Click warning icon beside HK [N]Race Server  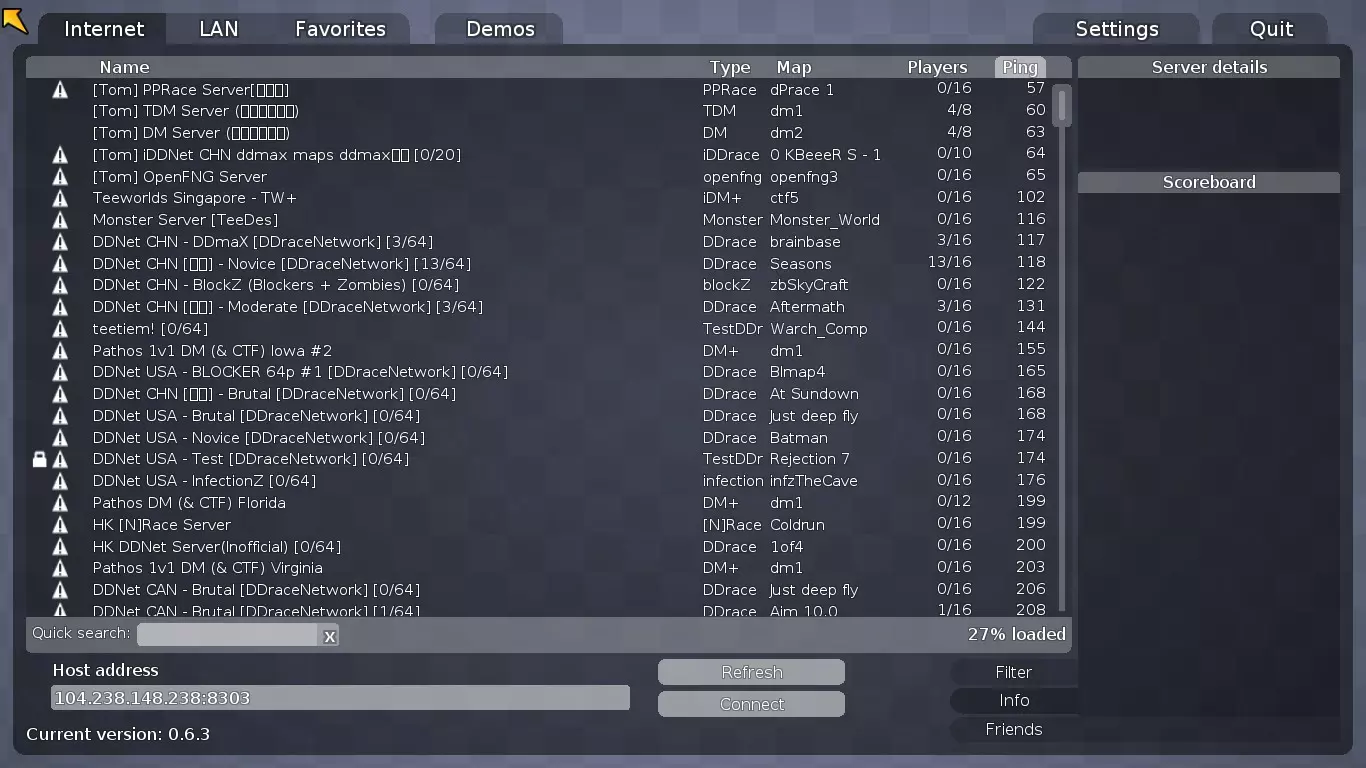(x=60, y=525)
